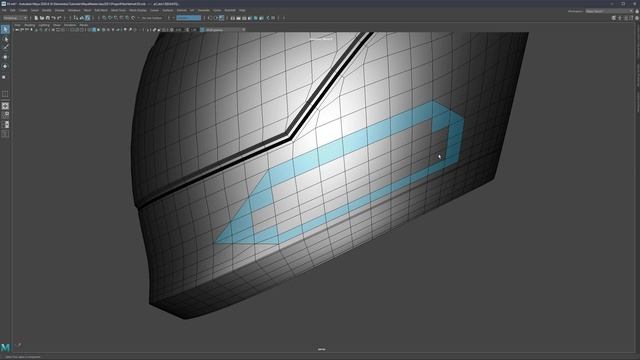Open the panel's Shading menu
Viewport: 640px width, 360px height.
tap(29, 25)
